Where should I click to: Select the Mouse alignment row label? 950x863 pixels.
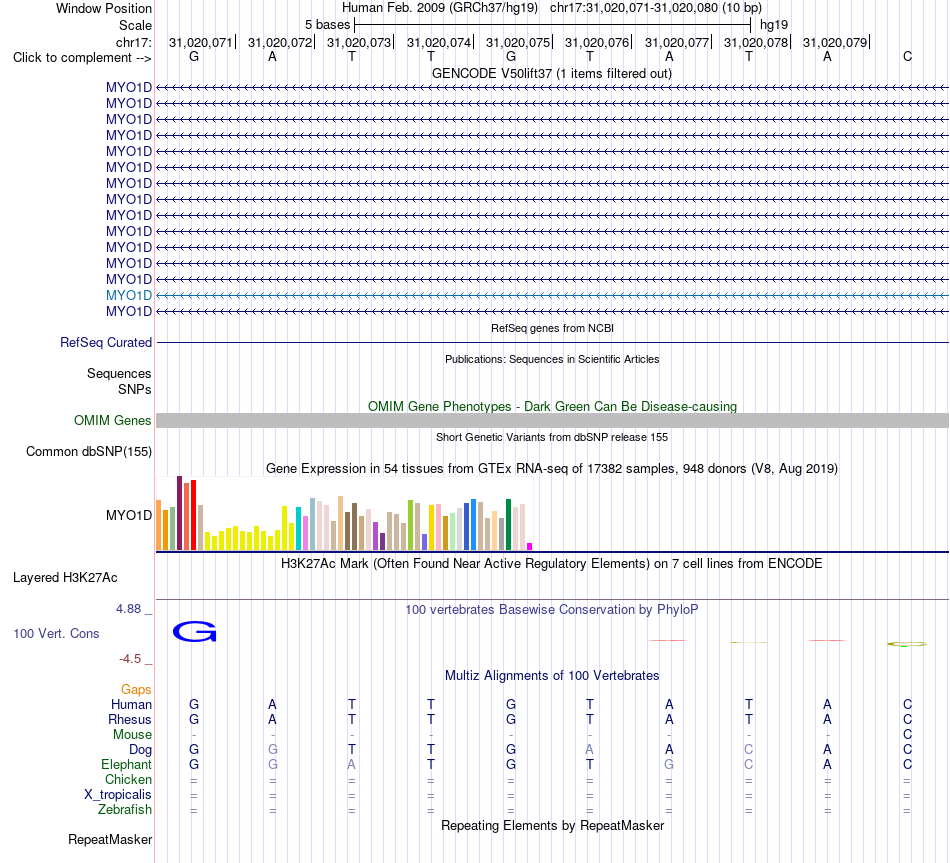coord(132,735)
